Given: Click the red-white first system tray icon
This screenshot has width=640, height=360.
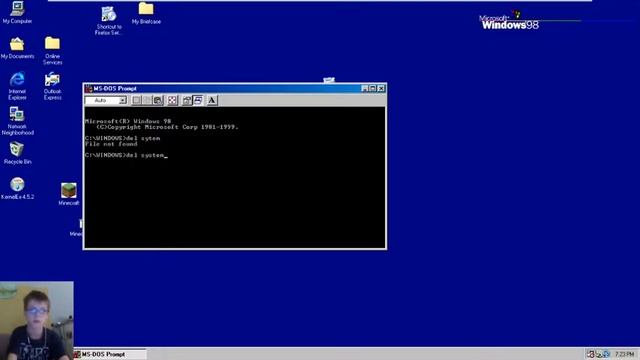Looking at the screenshot, I should 591,354.
